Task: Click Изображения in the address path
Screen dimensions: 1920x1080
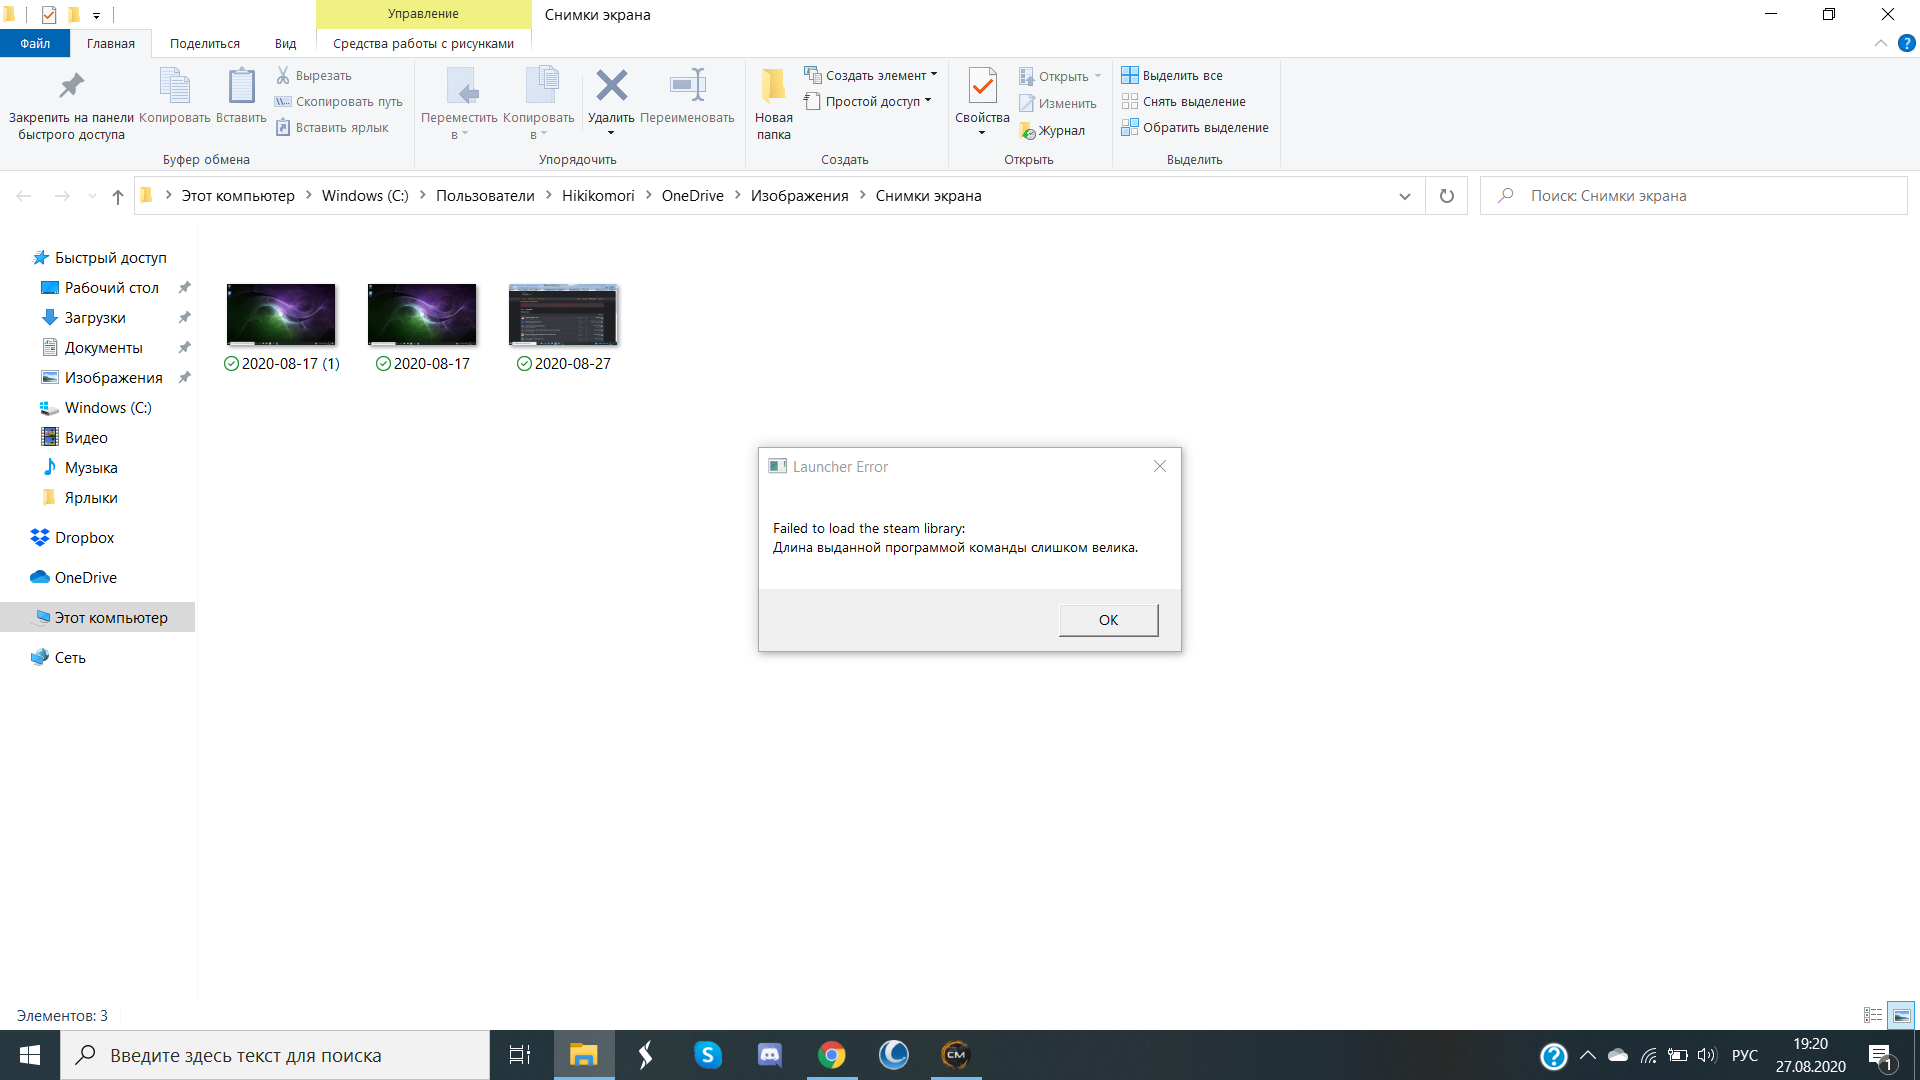Action: point(799,196)
